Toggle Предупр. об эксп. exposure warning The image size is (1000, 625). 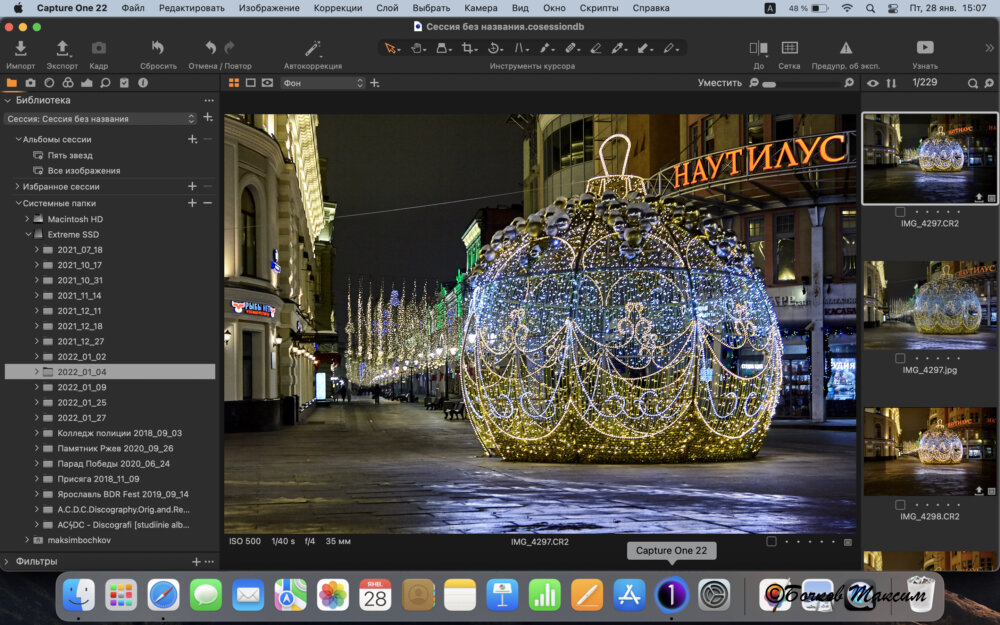tap(846, 48)
